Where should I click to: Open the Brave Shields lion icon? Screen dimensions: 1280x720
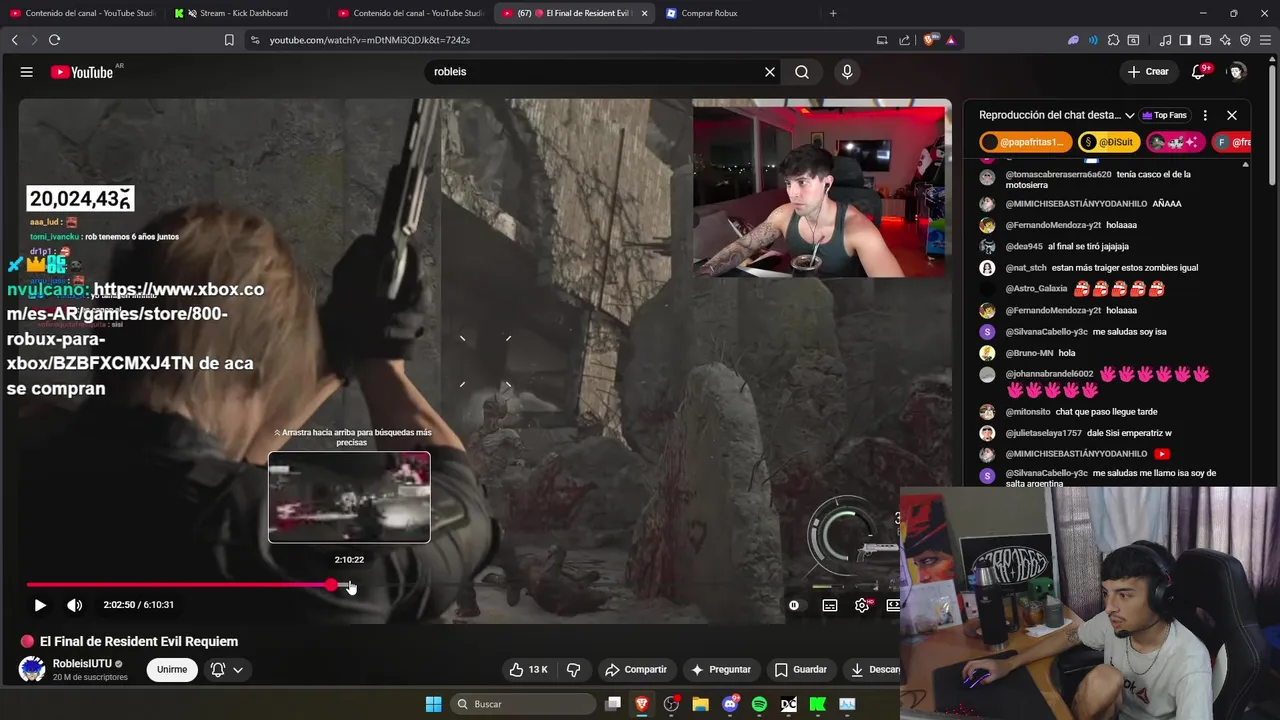tap(930, 40)
